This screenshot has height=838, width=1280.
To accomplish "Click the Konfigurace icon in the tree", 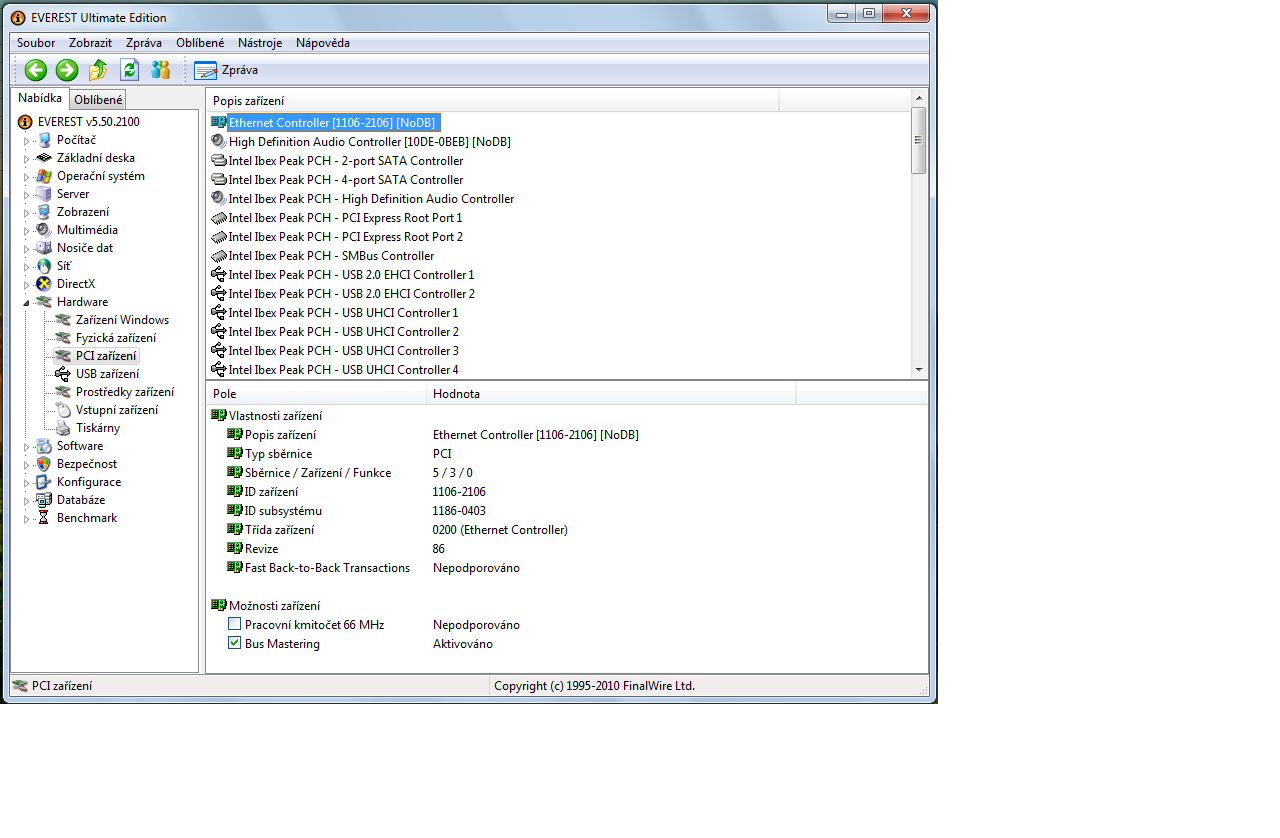I will pos(44,482).
